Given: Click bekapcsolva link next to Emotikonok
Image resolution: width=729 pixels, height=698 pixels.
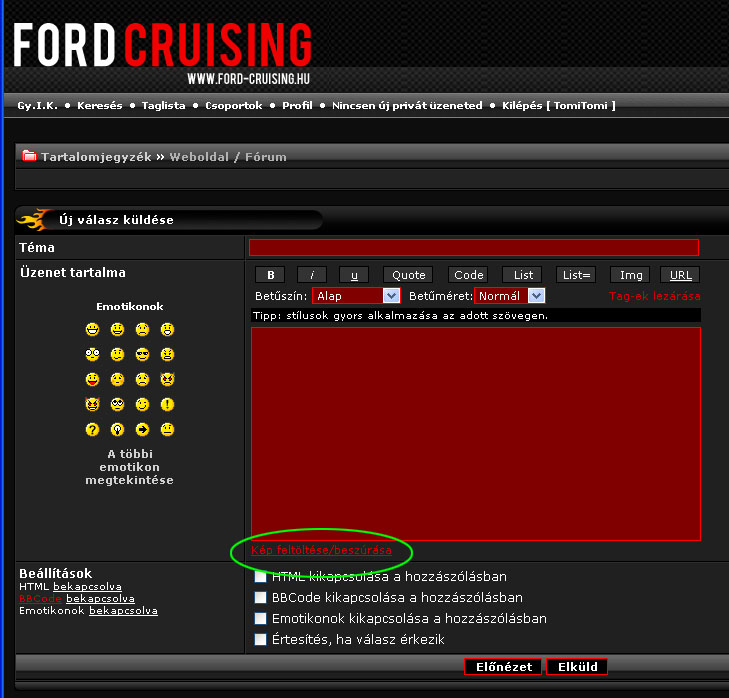Looking at the screenshot, I should [123, 611].
